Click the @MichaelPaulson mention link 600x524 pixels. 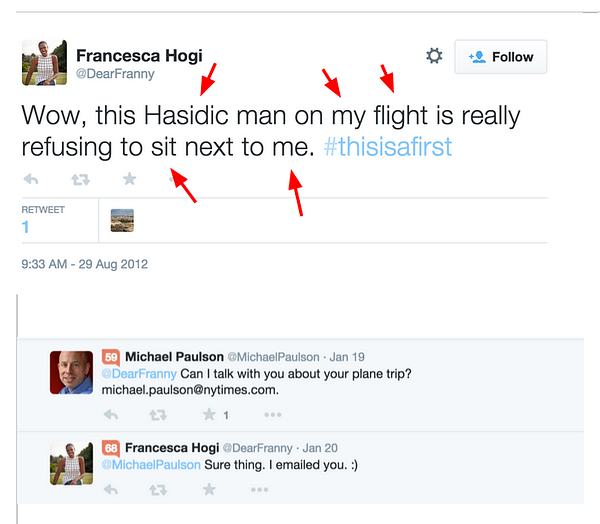coord(151,465)
